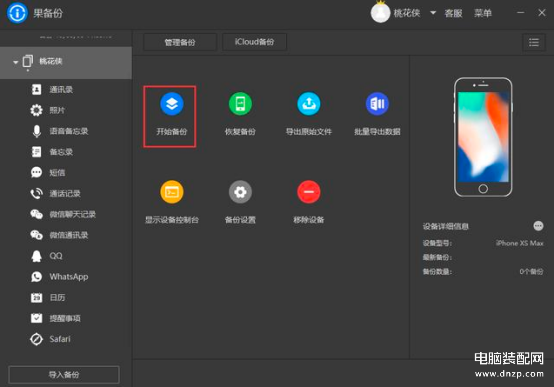The width and height of the screenshot is (554, 387).
Task: Open the 显示设备控制台 console icon
Action: [172, 192]
